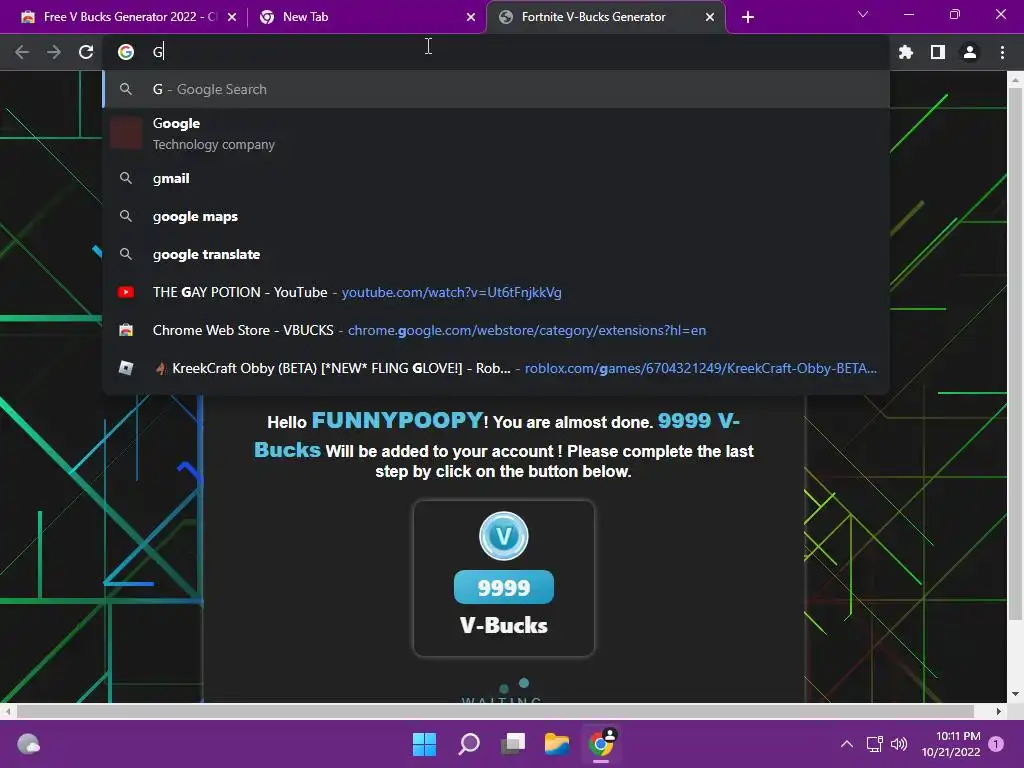Click the 9999 blue button

[x=504, y=587]
